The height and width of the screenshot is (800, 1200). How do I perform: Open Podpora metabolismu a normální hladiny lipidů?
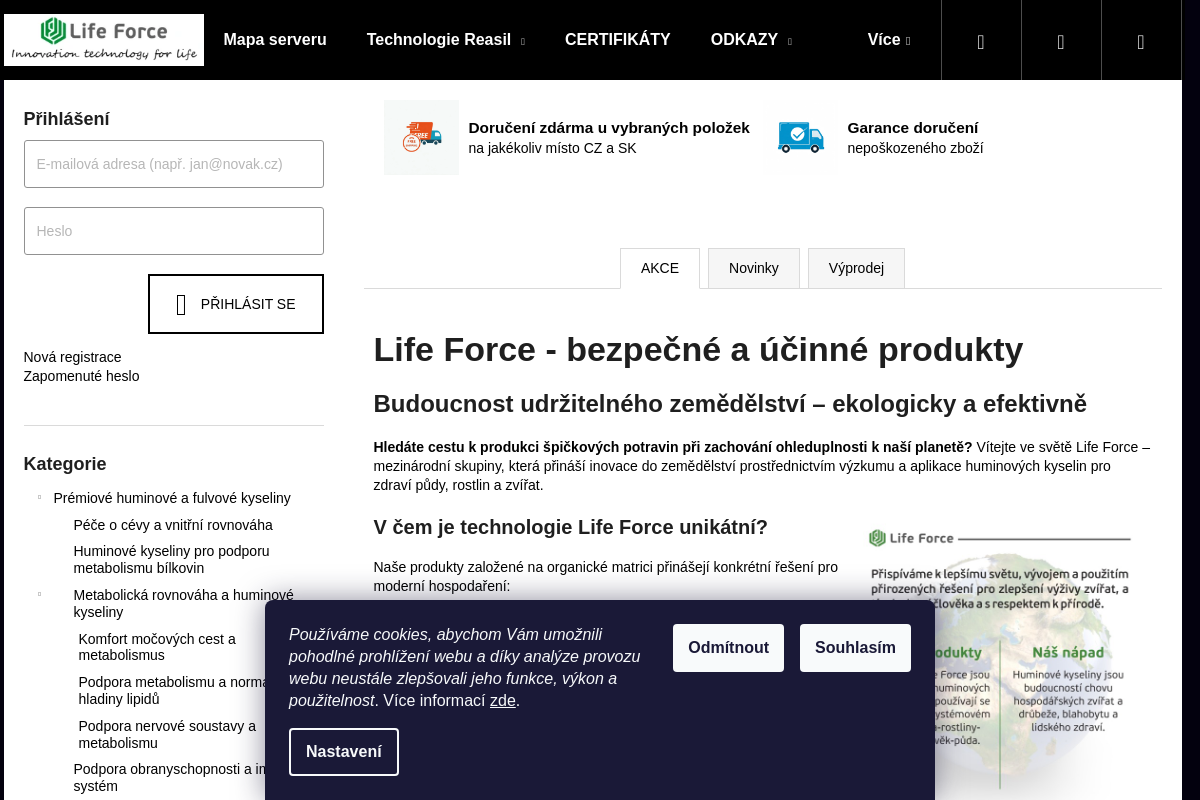(172, 691)
